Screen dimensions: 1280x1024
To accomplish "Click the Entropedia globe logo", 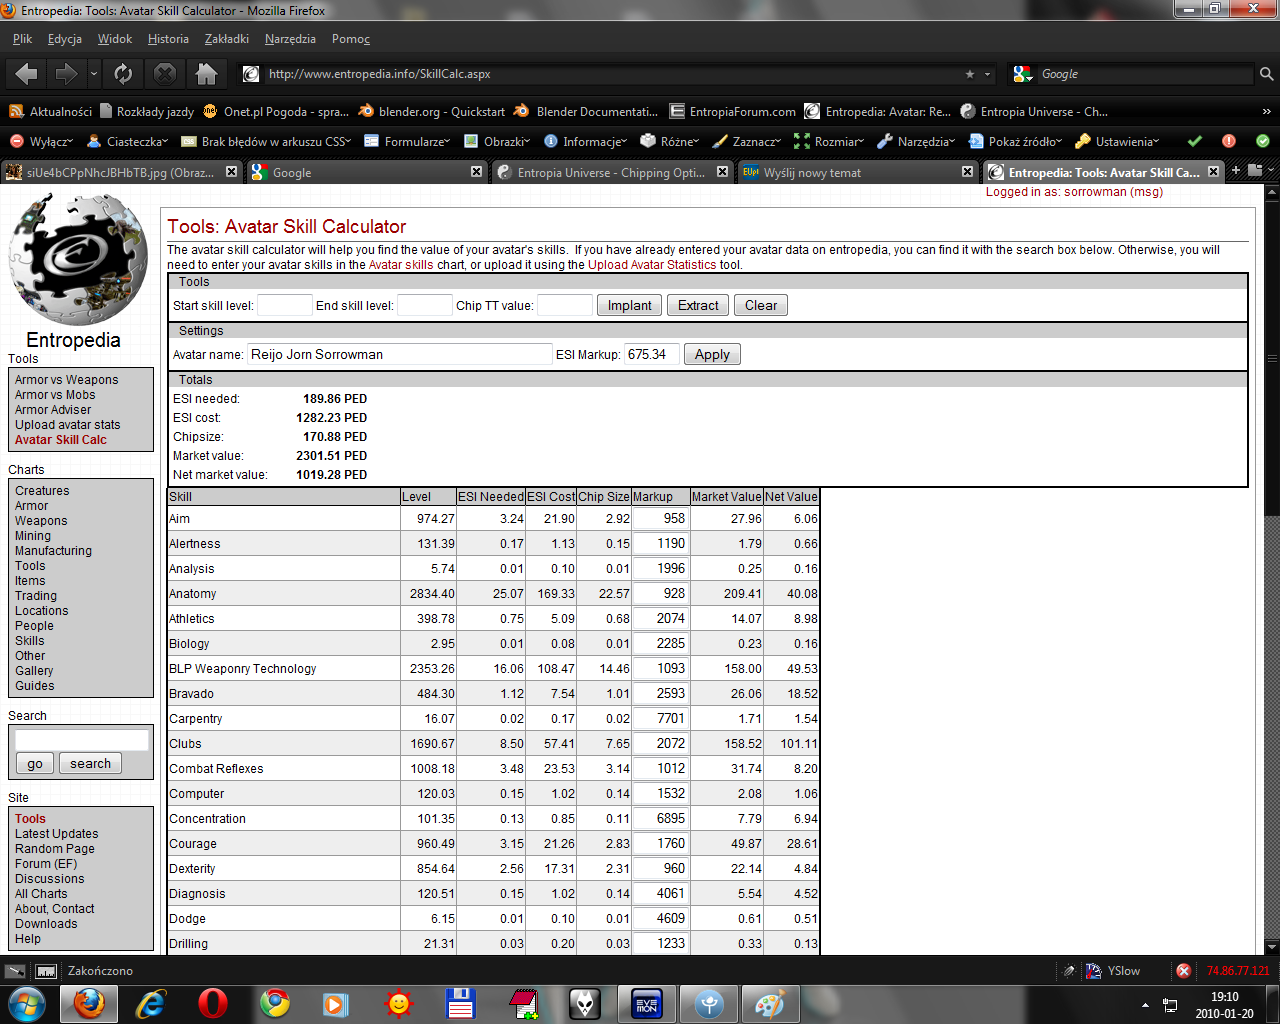I will 77,258.
